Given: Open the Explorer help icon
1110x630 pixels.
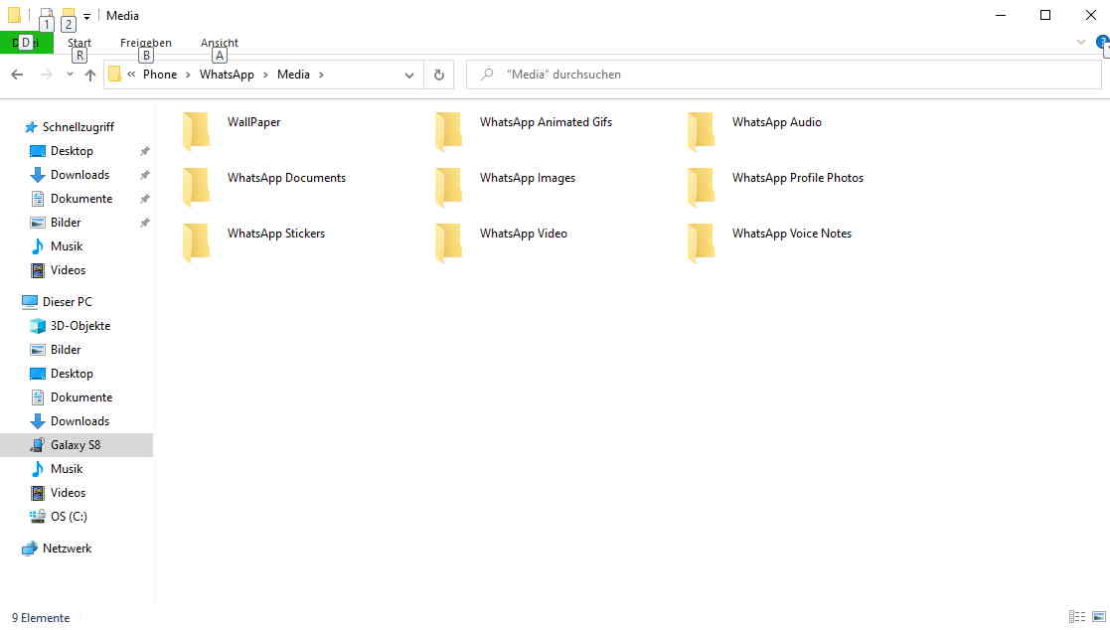Looking at the screenshot, I should tap(1102, 42).
